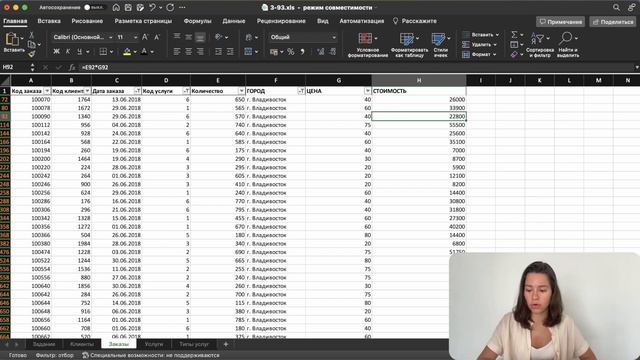Open the Общий number format dropdown
Image resolution: width=640 pixels, height=360 pixels.
[333, 37]
